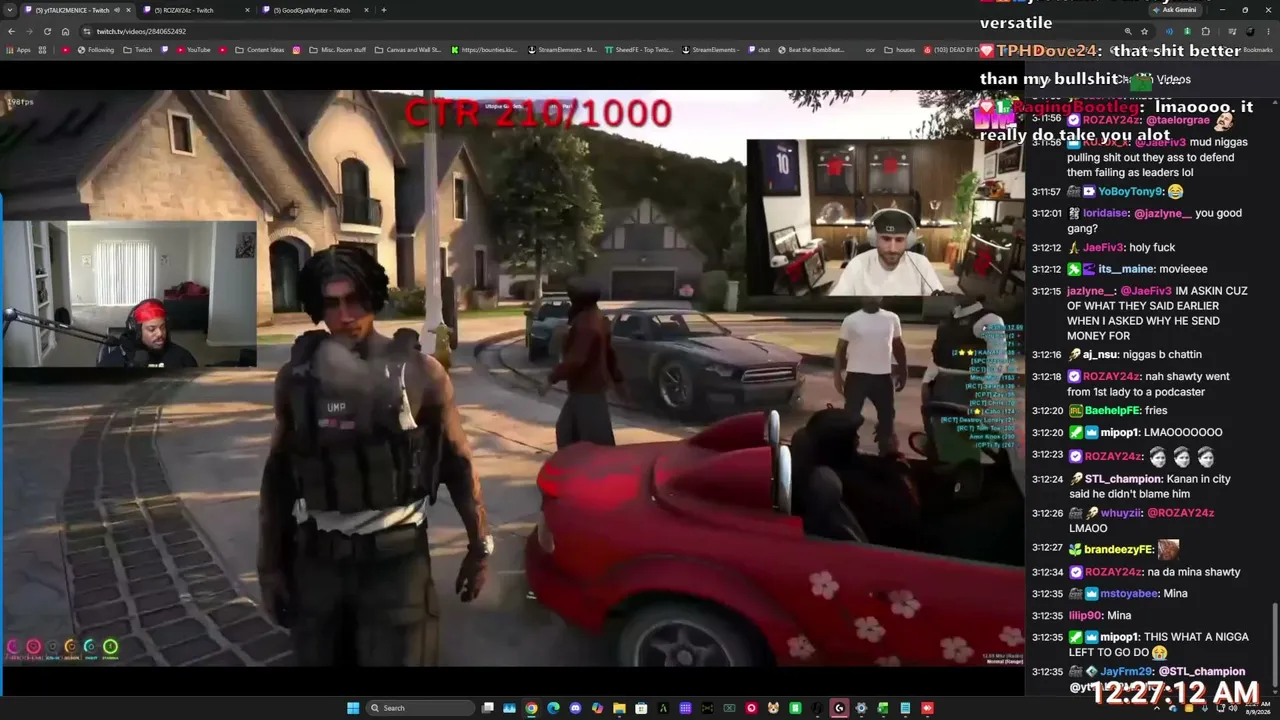1280x720 pixels.
Task: Open Task View from the taskbar
Action: [487, 708]
